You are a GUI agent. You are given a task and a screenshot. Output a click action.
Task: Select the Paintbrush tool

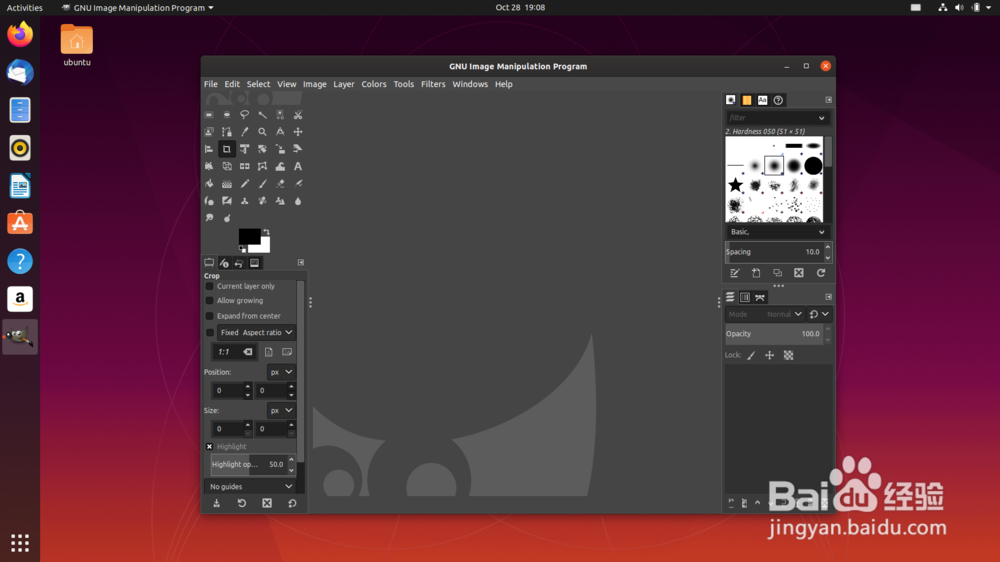coord(262,184)
